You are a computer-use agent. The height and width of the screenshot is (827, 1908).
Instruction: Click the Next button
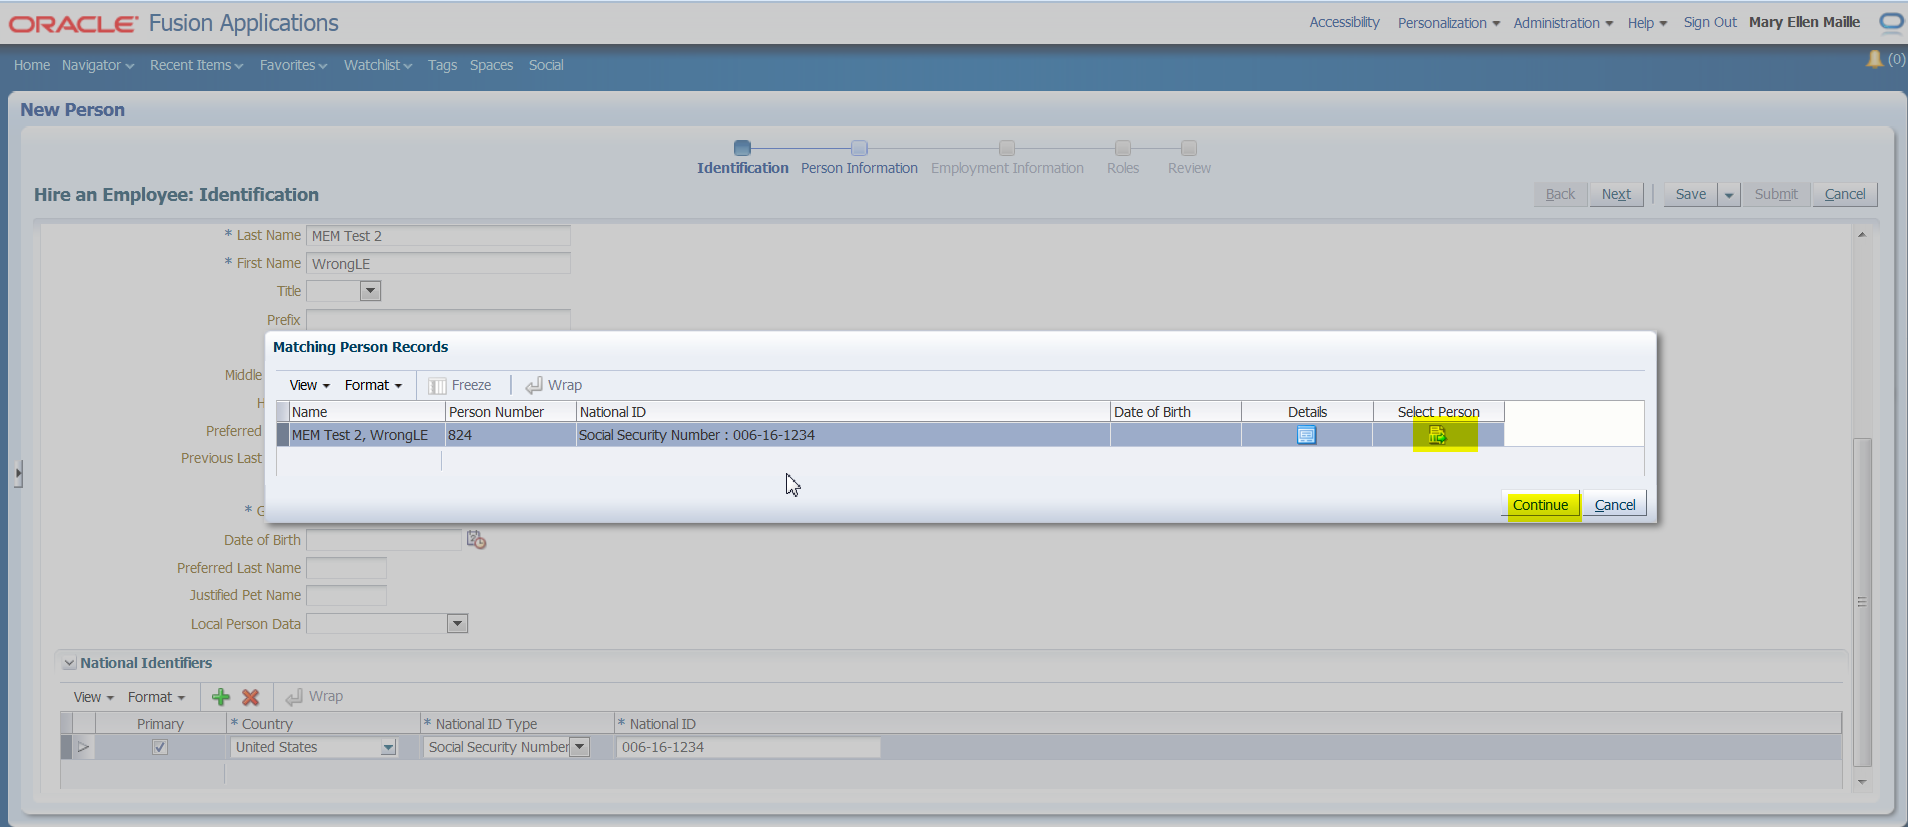[x=1616, y=194]
